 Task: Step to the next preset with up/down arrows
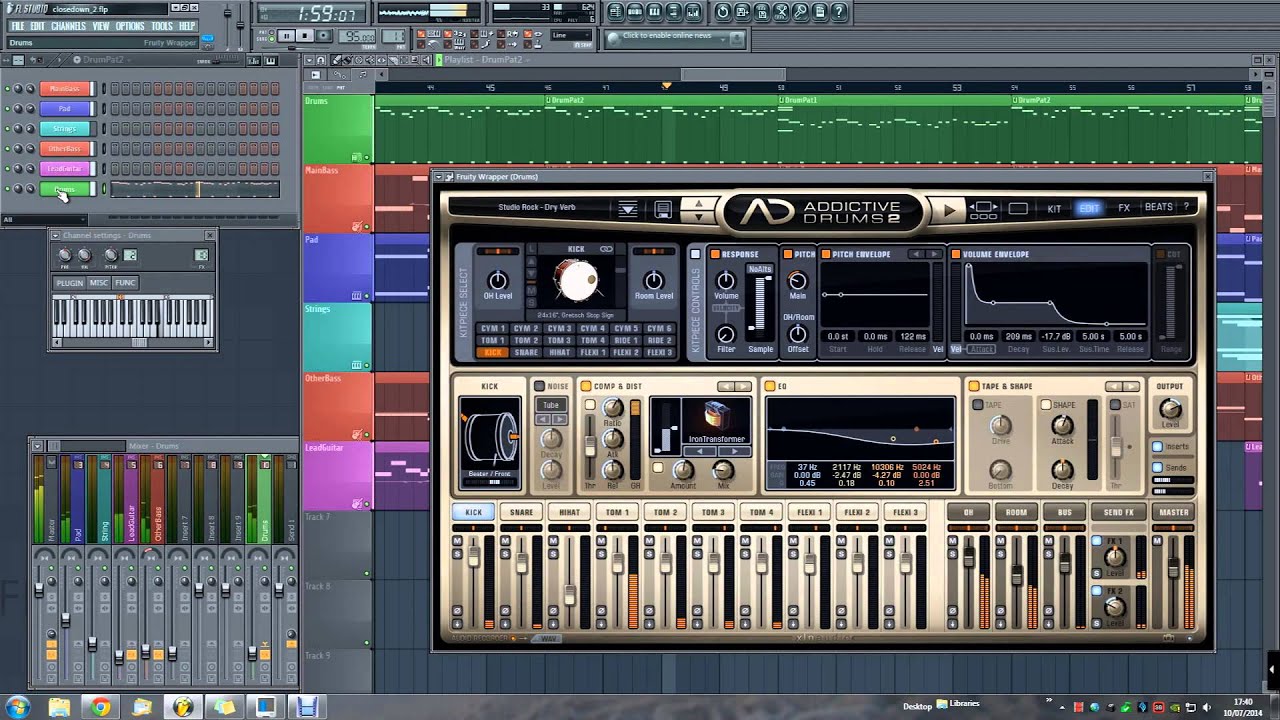(x=699, y=215)
